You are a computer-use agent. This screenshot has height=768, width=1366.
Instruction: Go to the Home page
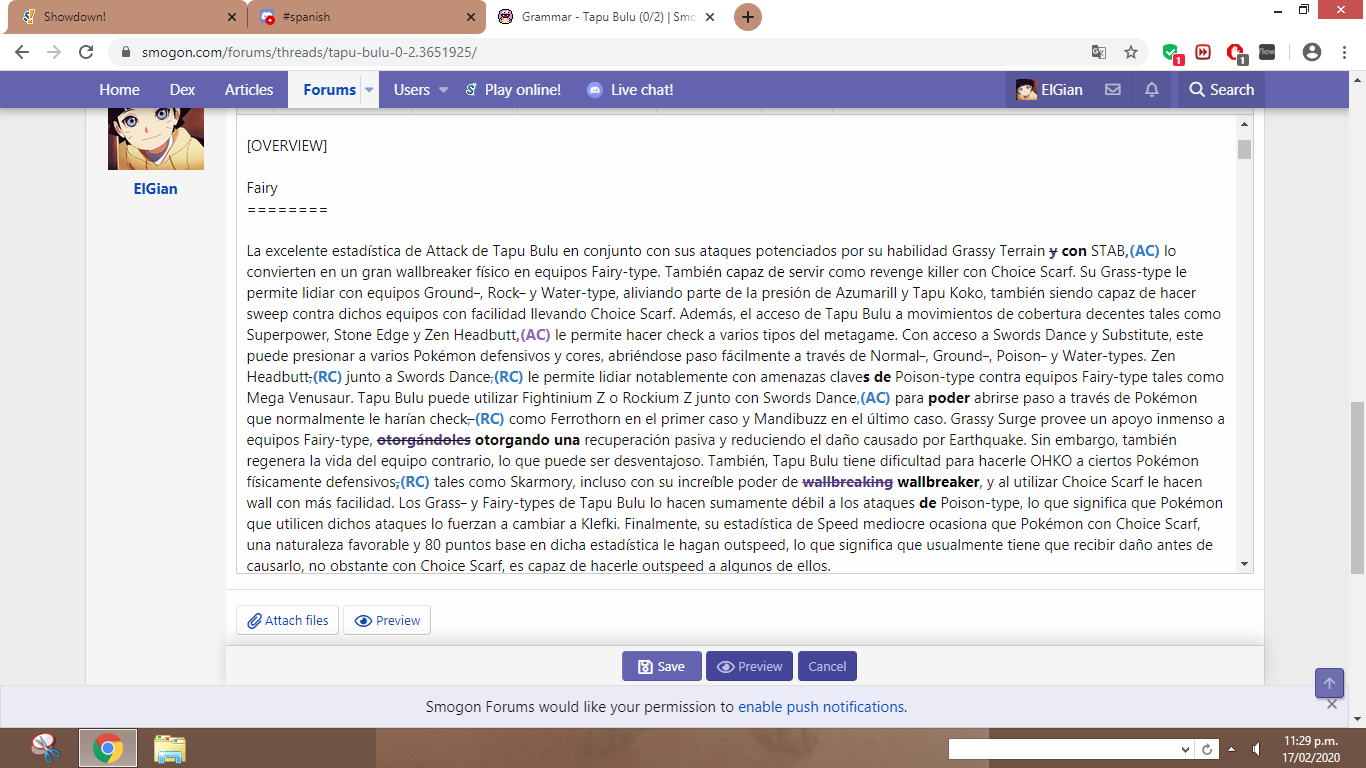119,90
